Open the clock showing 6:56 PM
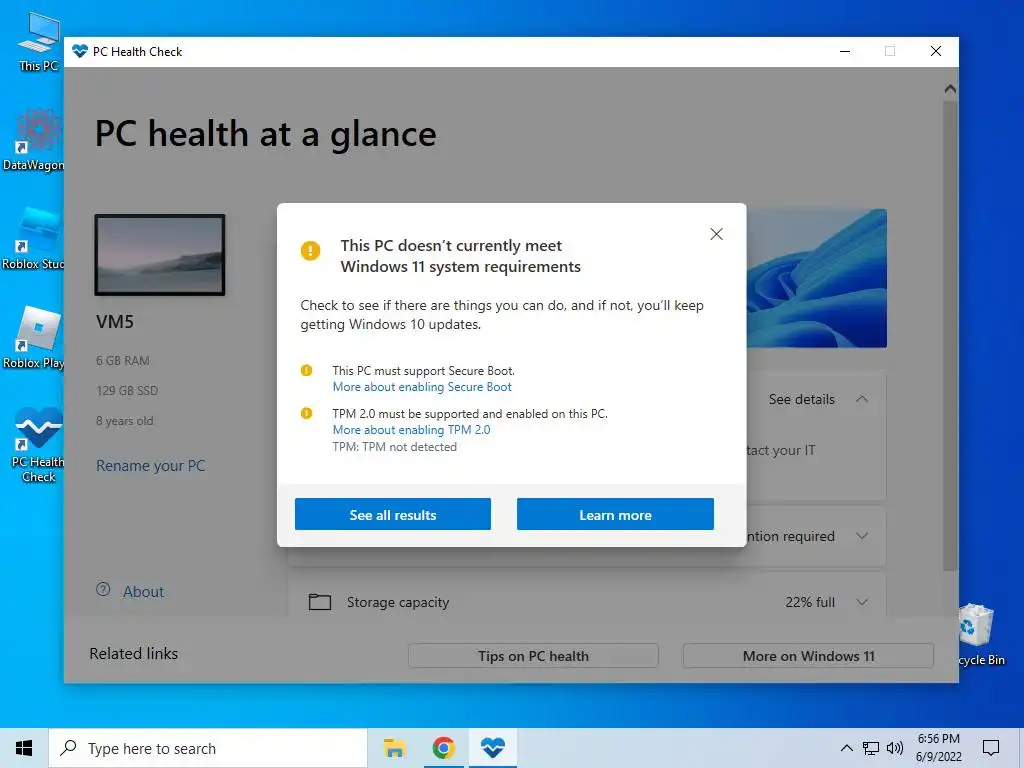Screen dimensions: 1024x768 click(x=938, y=748)
